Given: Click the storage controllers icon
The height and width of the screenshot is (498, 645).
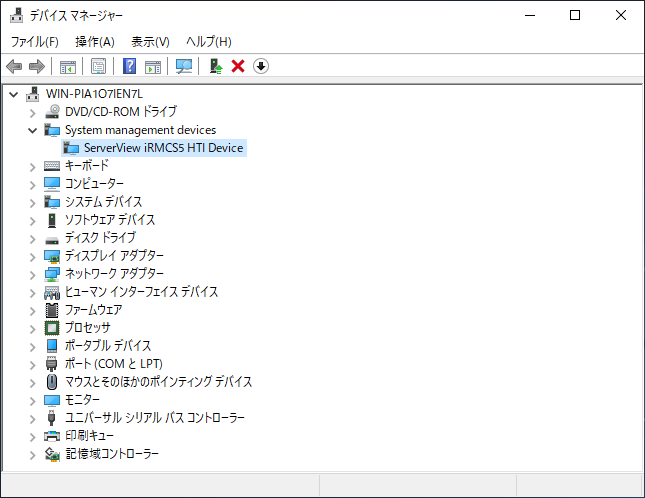Looking at the screenshot, I should point(52,454).
